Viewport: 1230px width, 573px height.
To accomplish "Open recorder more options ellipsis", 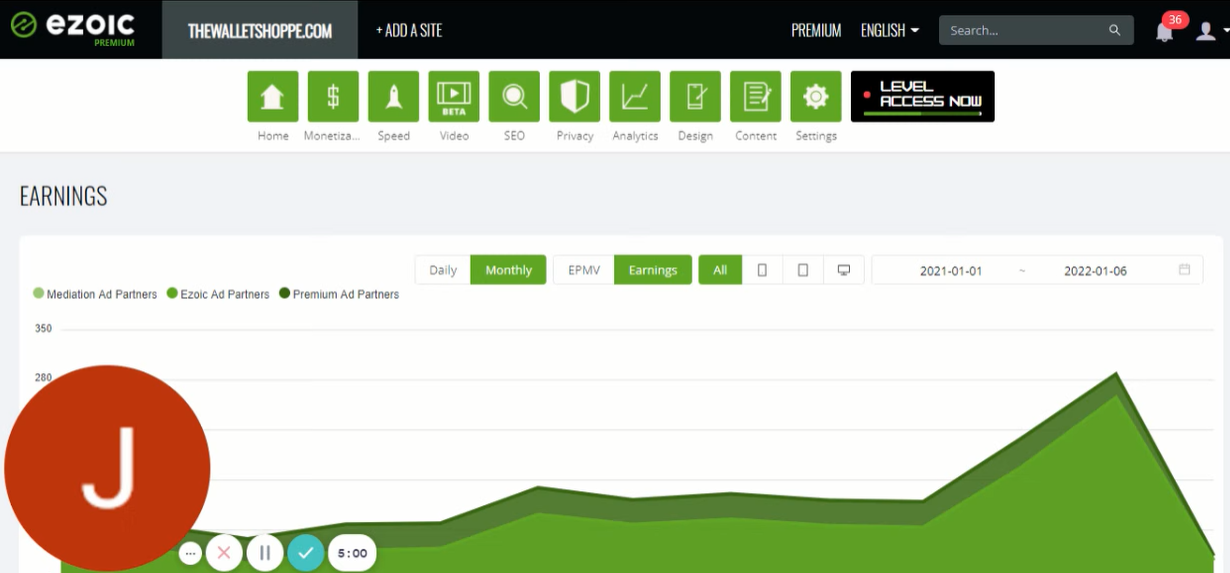I will point(190,553).
